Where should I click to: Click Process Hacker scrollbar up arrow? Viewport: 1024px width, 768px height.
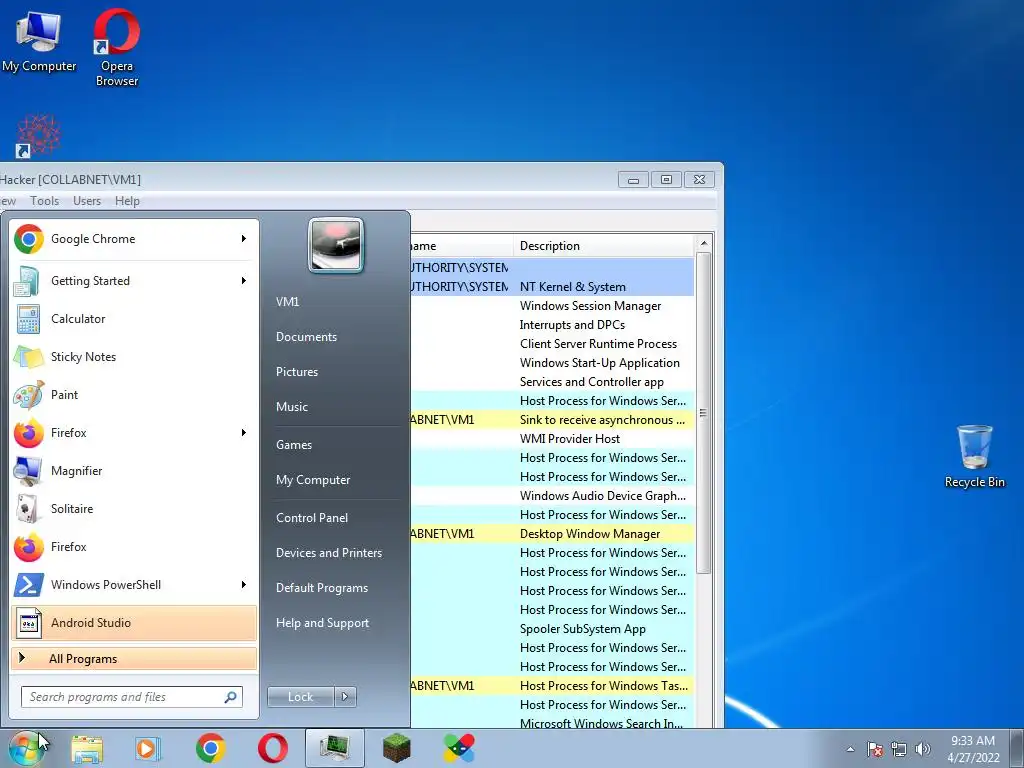703,244
